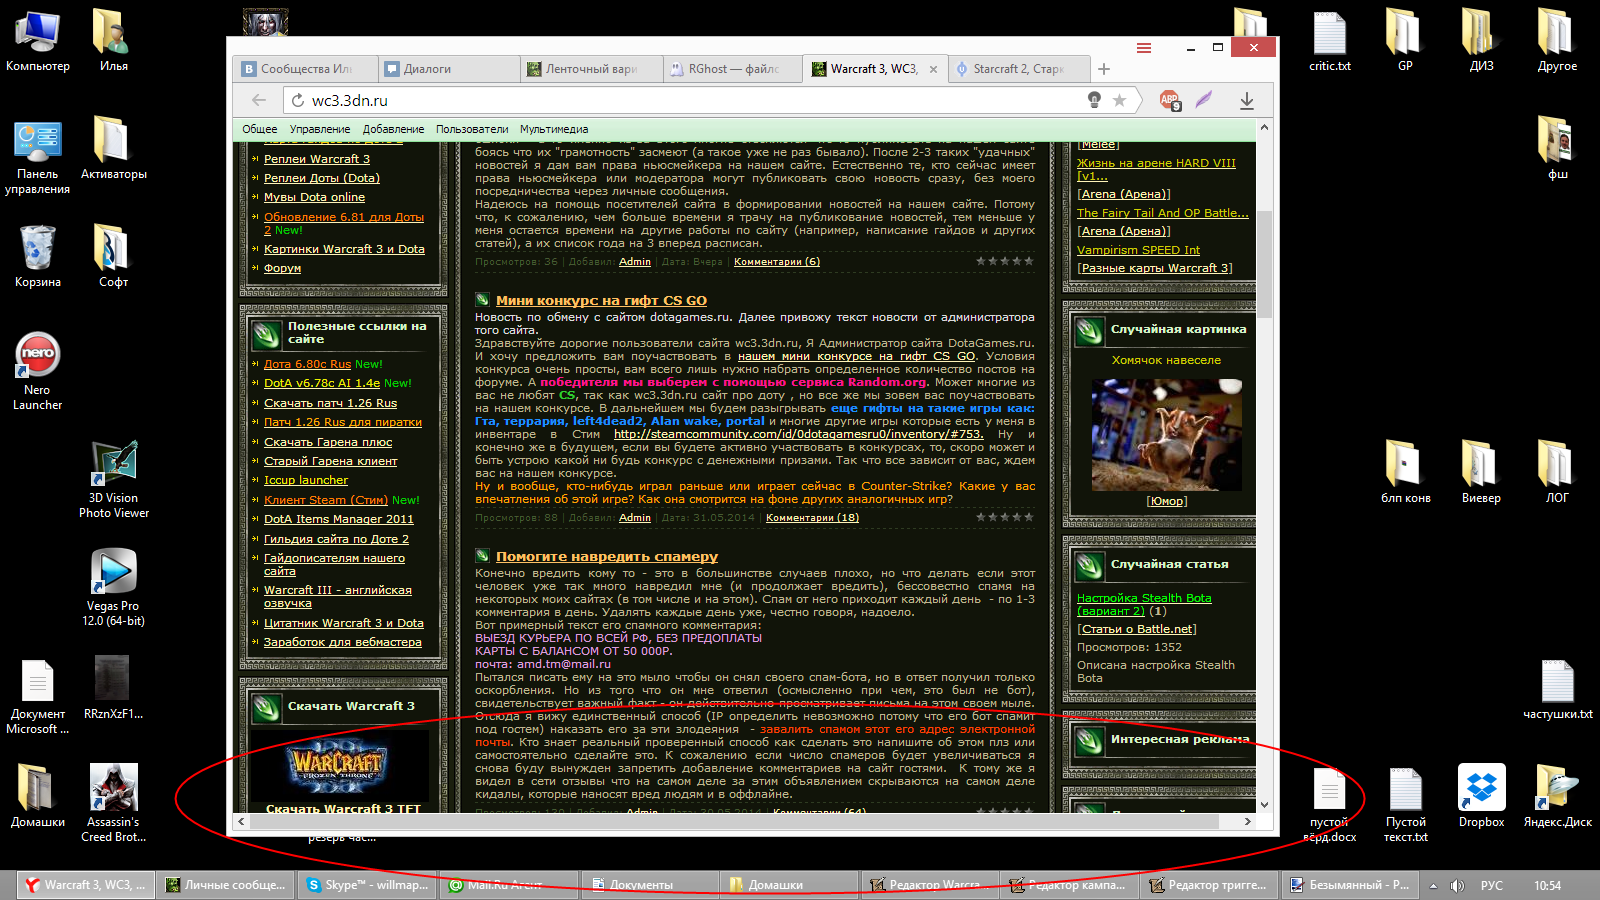The height and width of the screenshot is (900, 1600).
Task: Open Панель управления on the desktop
Action: [x=38, y=156]
